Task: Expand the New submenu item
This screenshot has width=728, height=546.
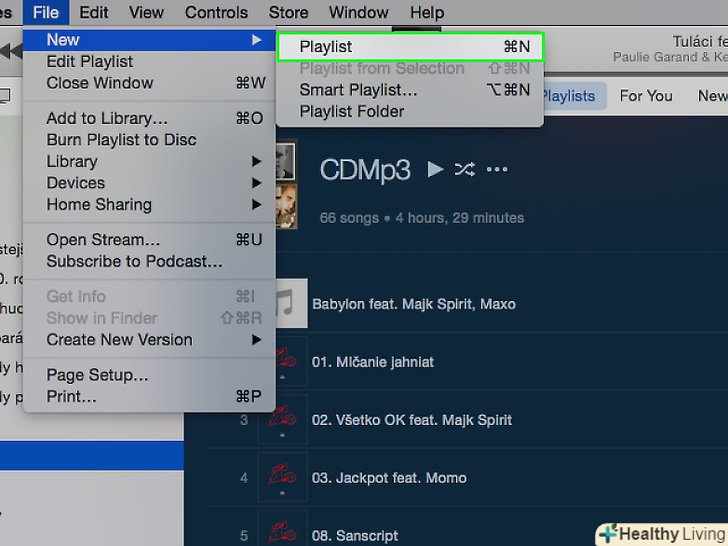Action: pyautogui.click(x=149, y=40)
